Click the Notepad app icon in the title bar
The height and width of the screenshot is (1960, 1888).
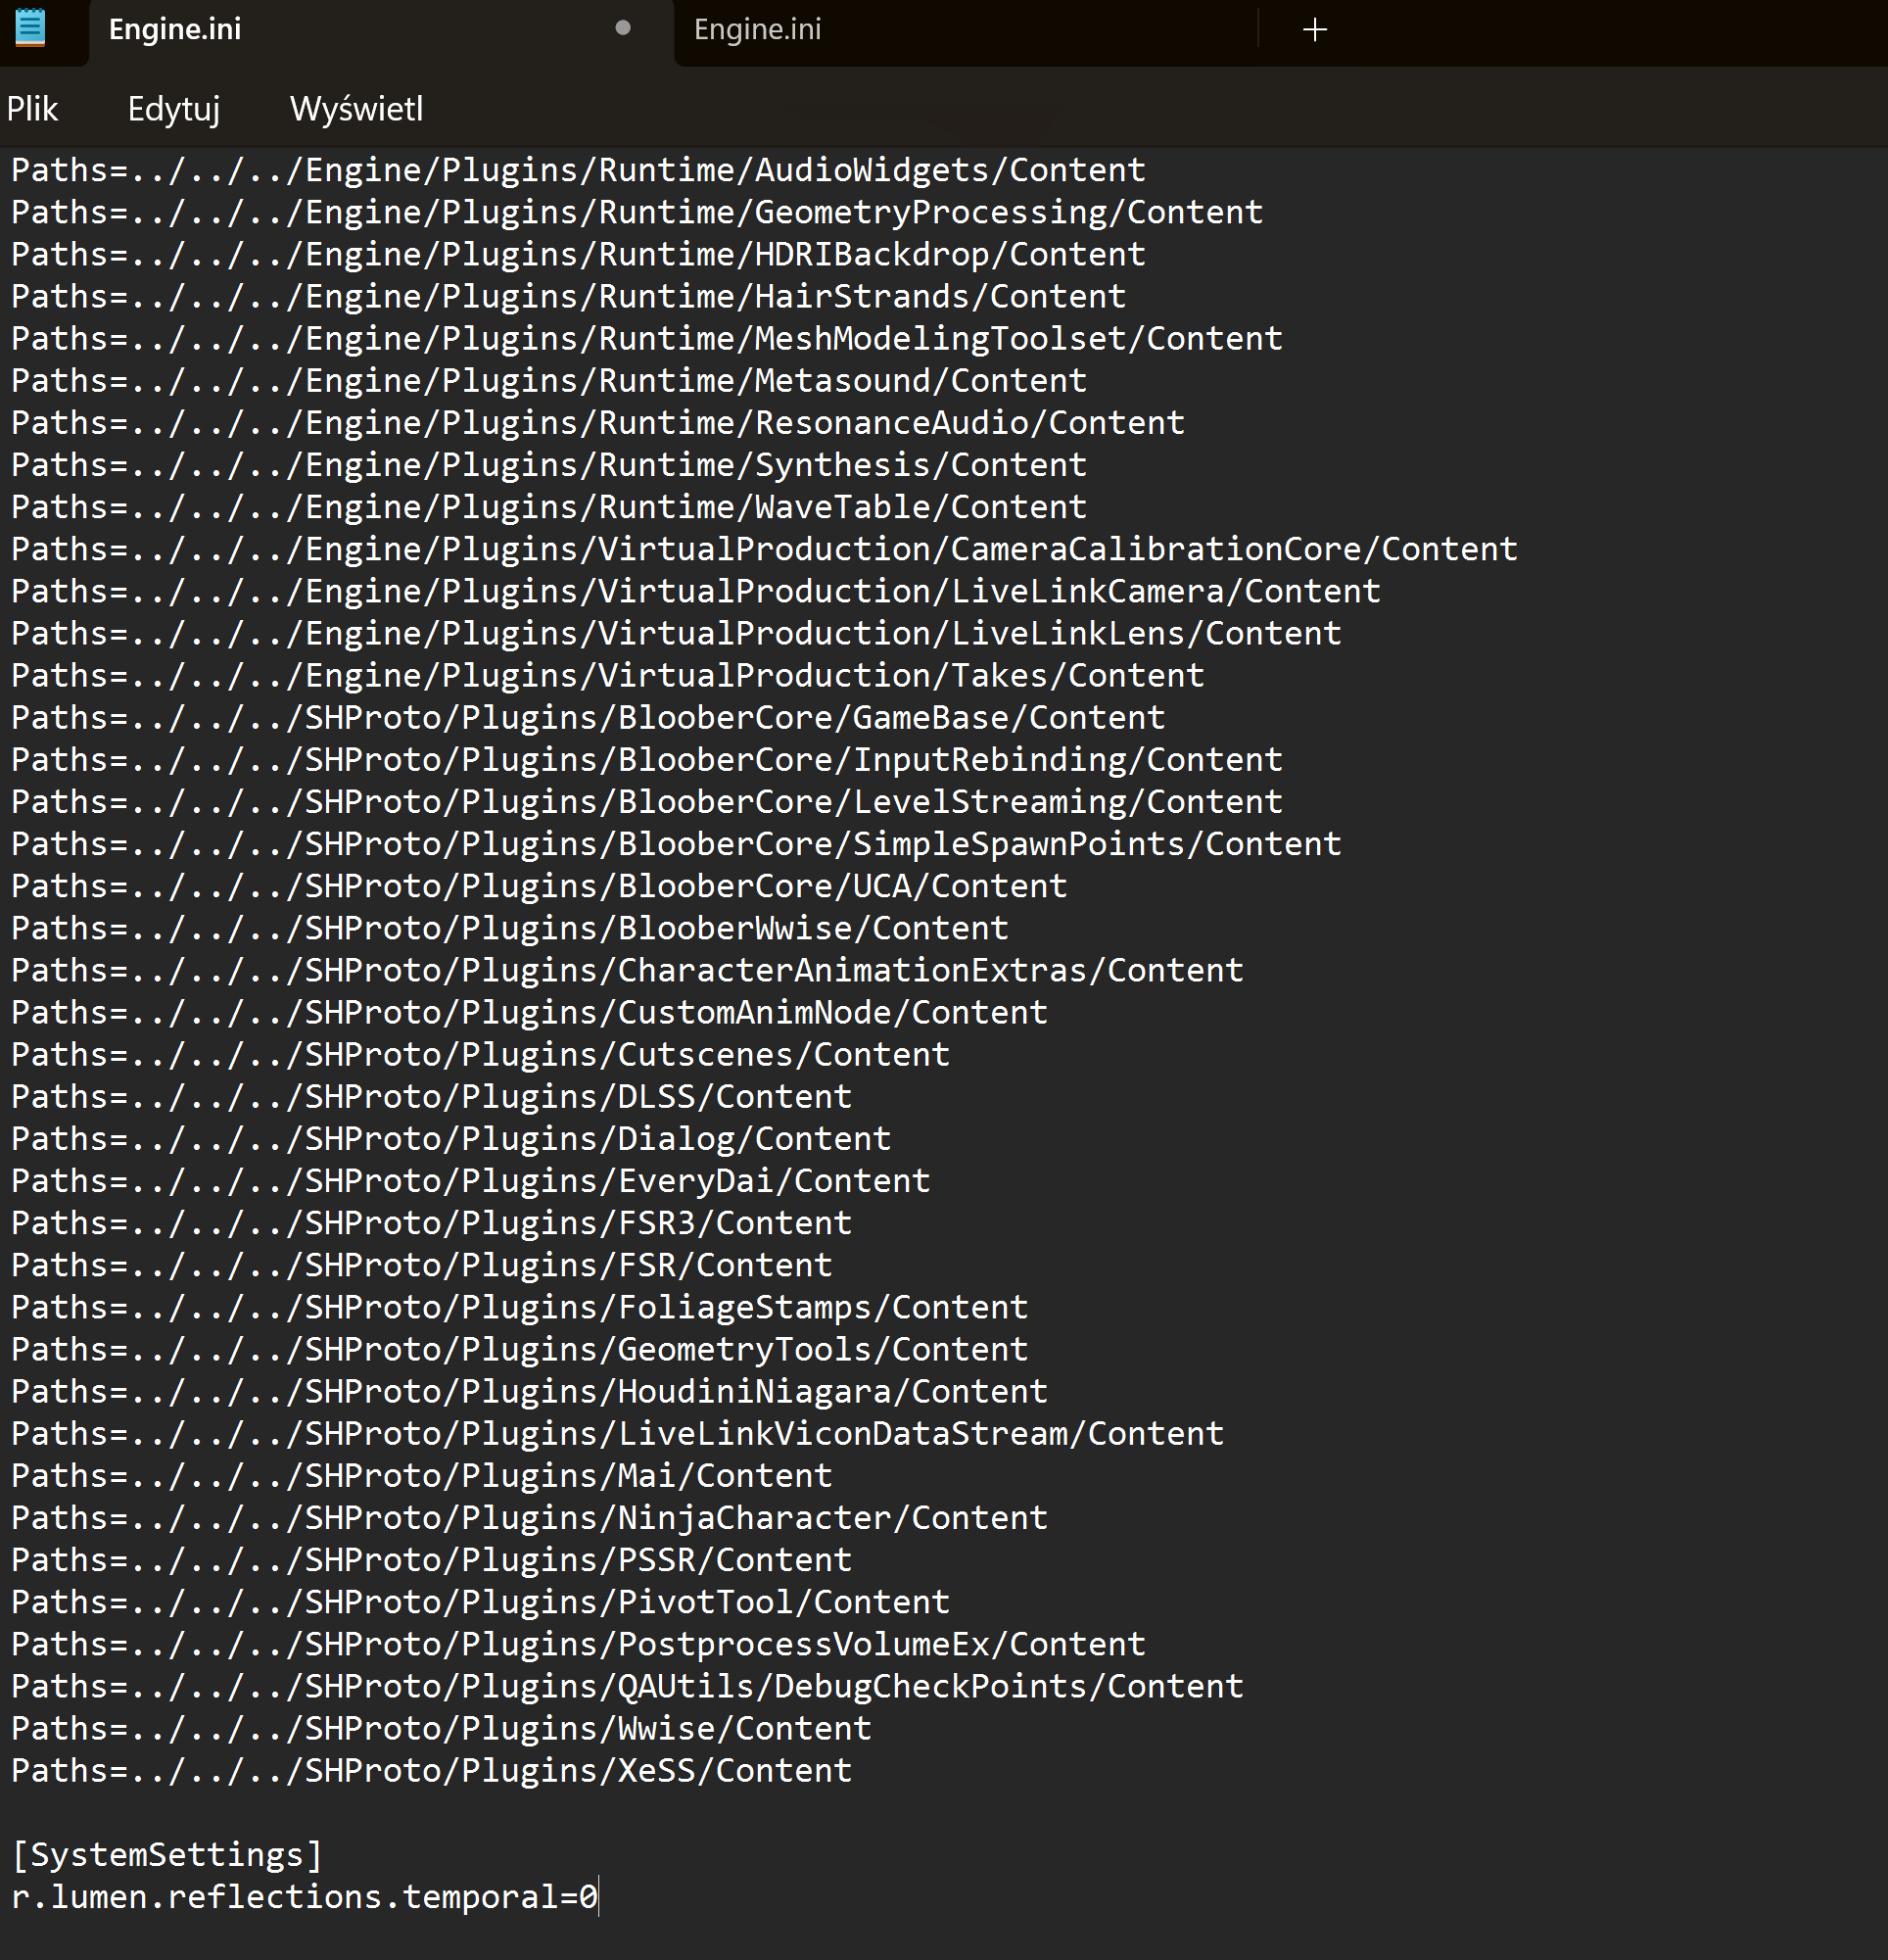30,28
